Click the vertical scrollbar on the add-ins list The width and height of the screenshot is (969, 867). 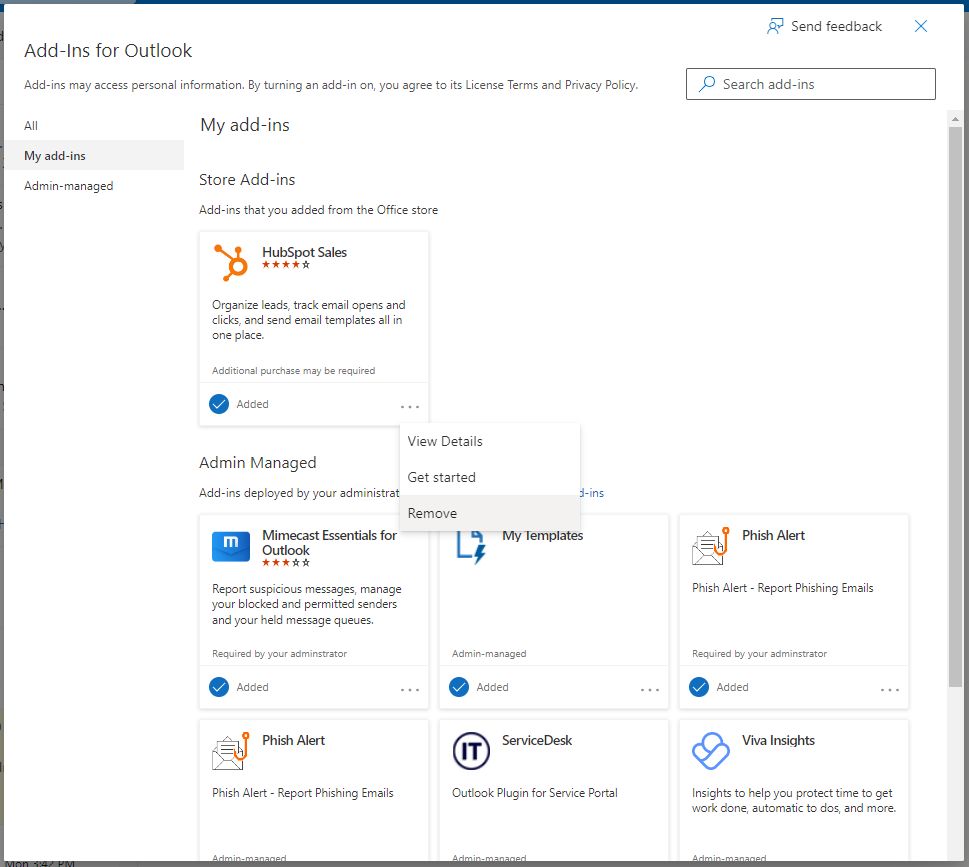click(x=955, y=400)
